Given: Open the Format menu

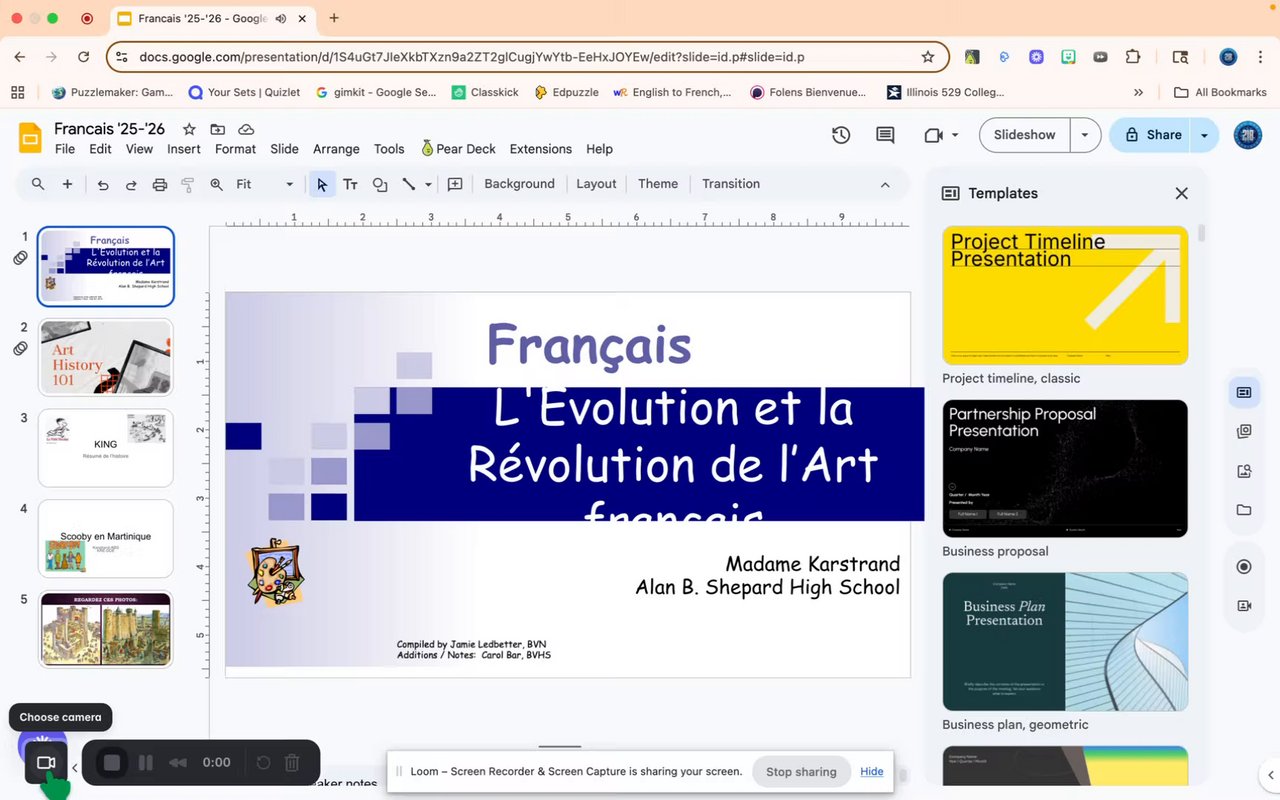Looking at the screenshot, I should tap(236, 149).
